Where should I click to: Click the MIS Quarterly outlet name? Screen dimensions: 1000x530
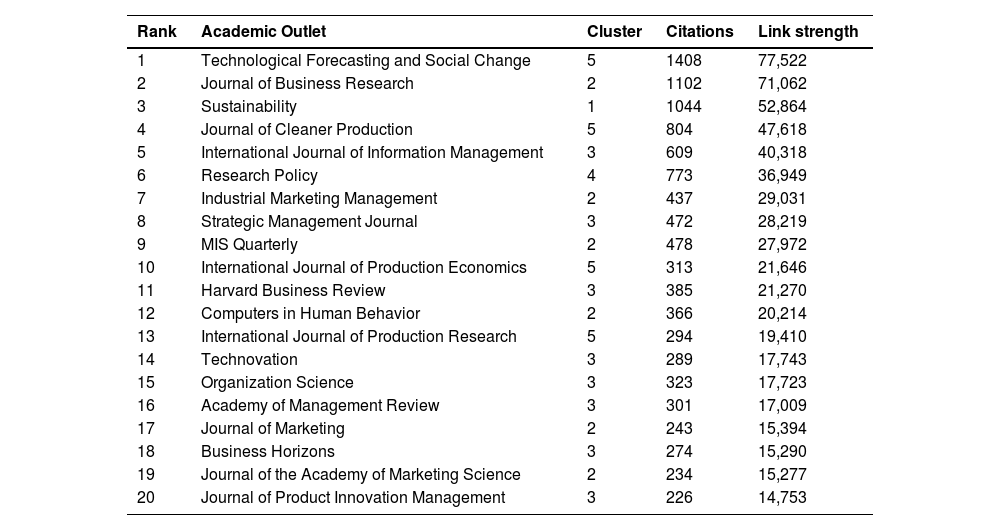[249, 245]
